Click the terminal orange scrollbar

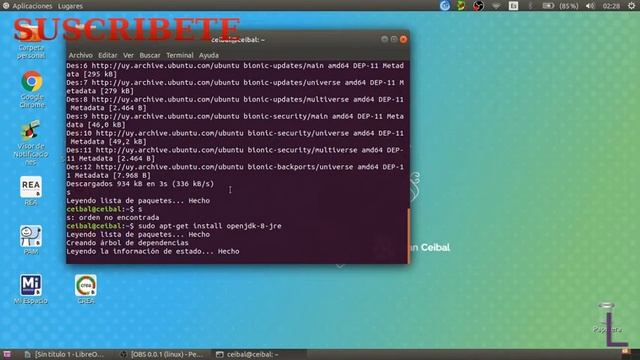(x=408, y=236)
